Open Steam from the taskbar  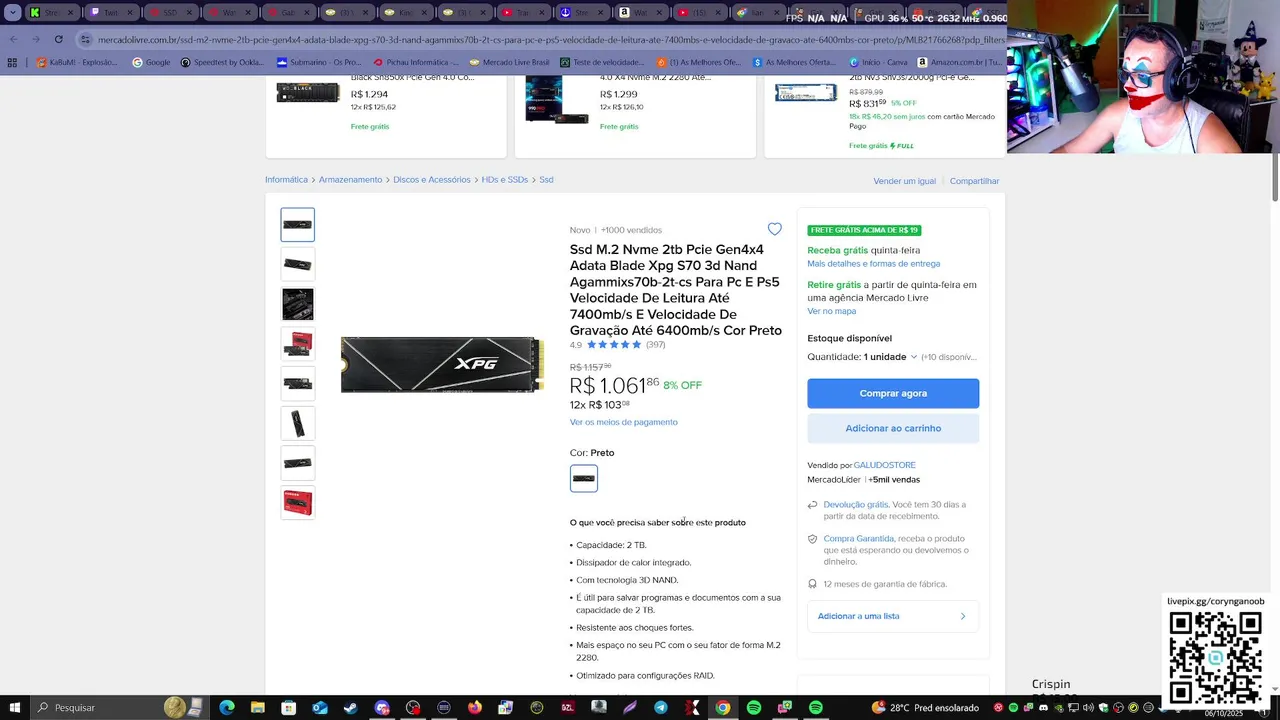coord(351,707)
